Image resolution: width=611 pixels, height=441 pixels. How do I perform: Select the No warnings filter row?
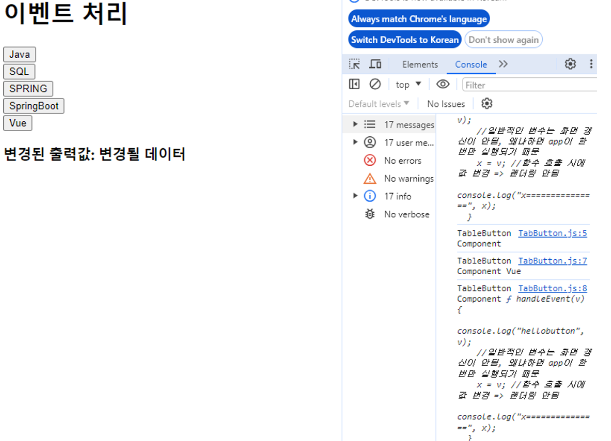pyautogui.click(x=390, y=178)
